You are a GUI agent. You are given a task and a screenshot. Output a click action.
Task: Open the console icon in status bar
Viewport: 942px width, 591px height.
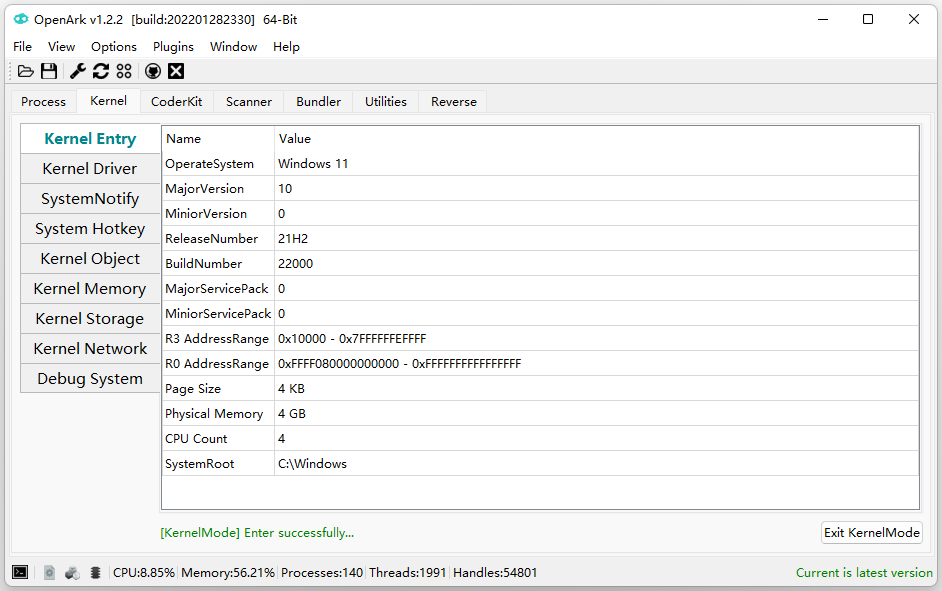pyautogui.click(x=20, y=572)
